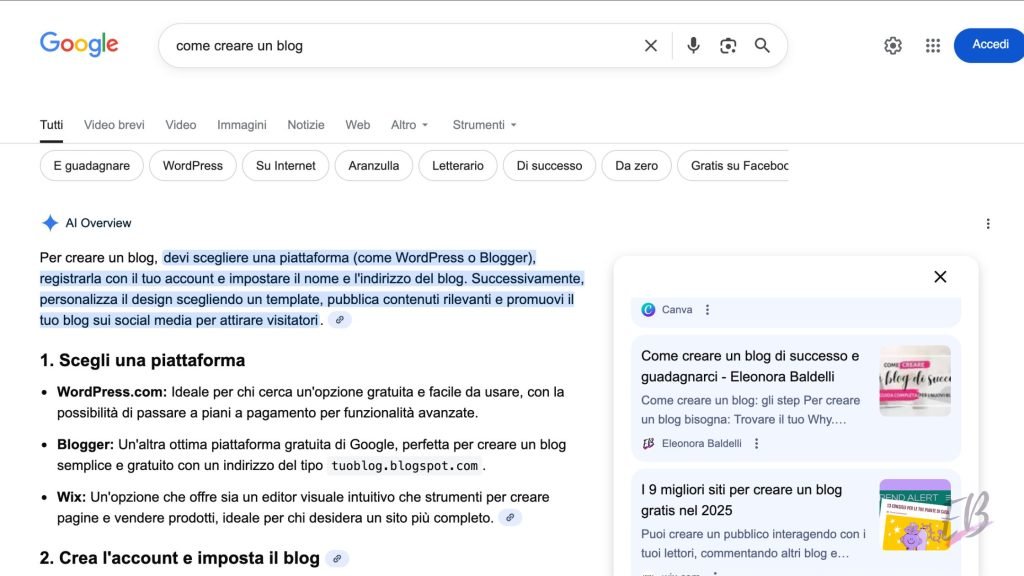Click the link chip after Wix bullet
This screenshot has width=1024, height=576.
[x=510, y=518]
